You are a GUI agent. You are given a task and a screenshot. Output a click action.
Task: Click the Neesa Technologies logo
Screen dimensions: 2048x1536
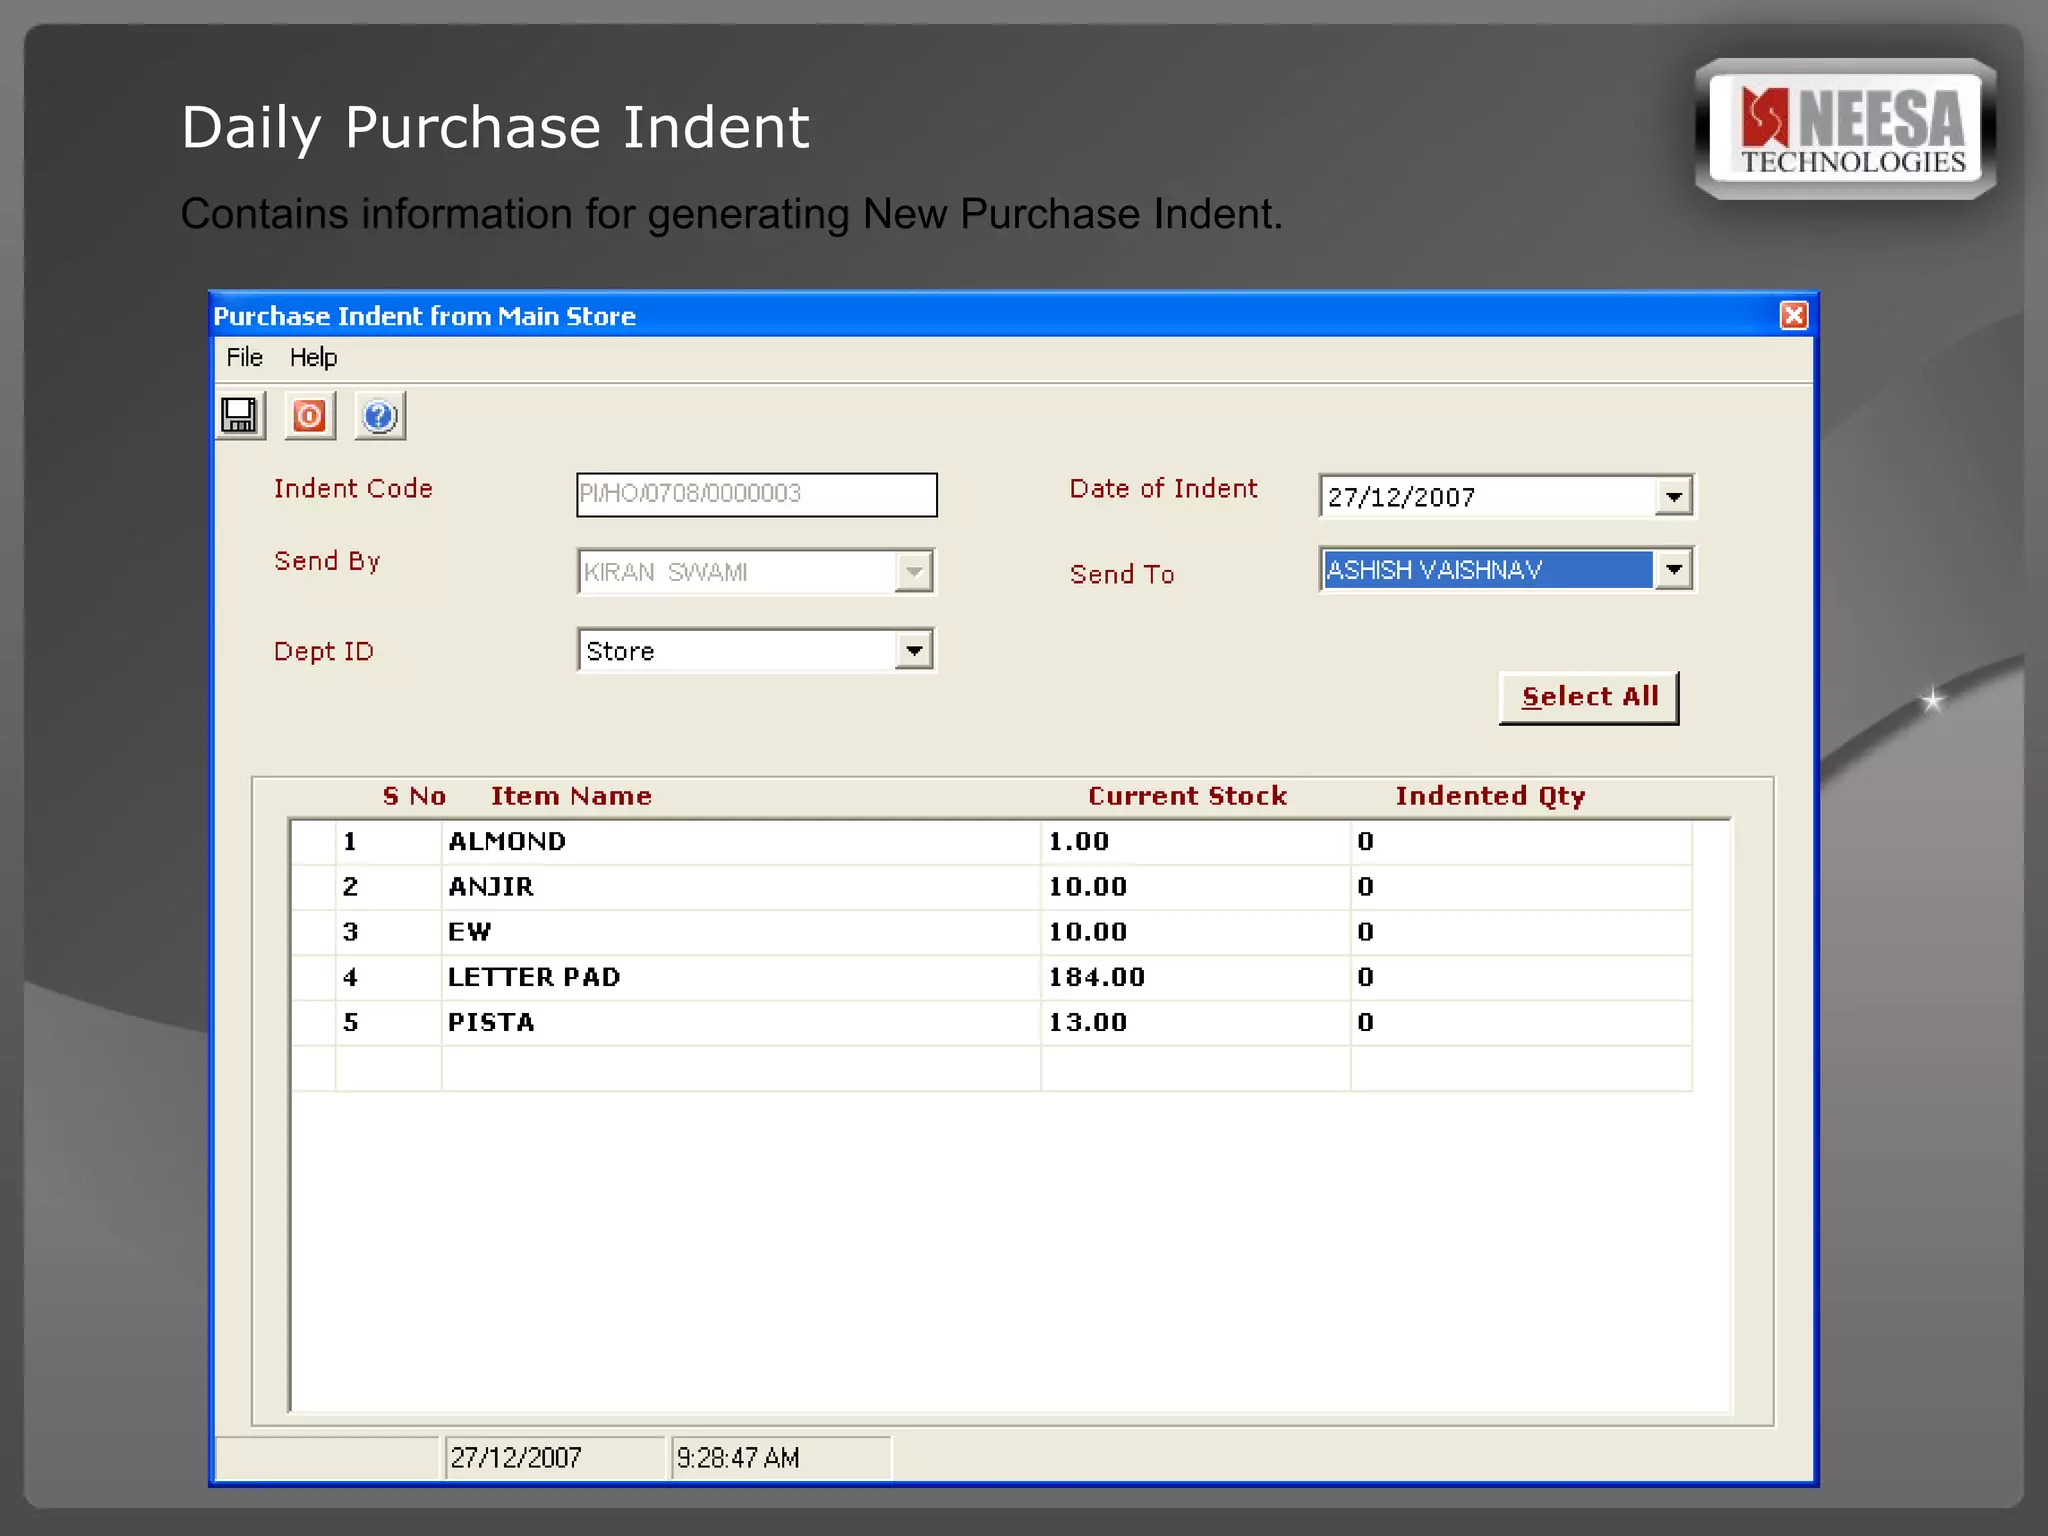click(1846, 129)
